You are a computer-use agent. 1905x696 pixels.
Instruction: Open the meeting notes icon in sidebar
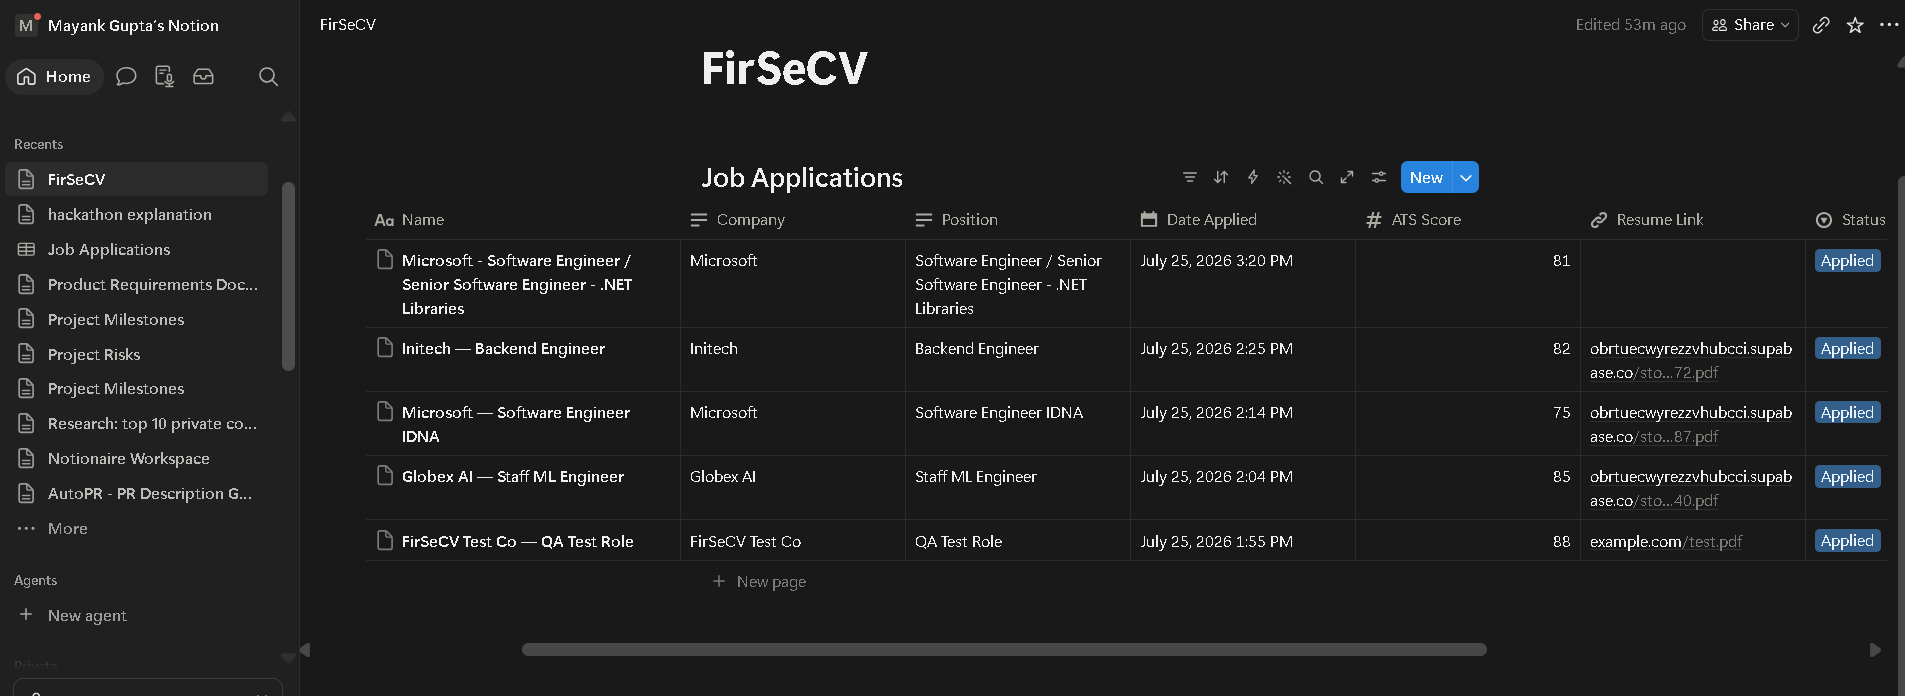[165, 76]
